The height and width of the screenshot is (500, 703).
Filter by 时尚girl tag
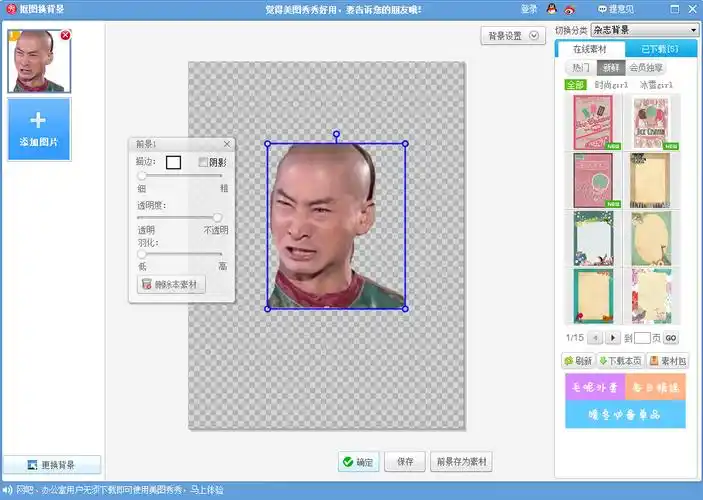611,85
